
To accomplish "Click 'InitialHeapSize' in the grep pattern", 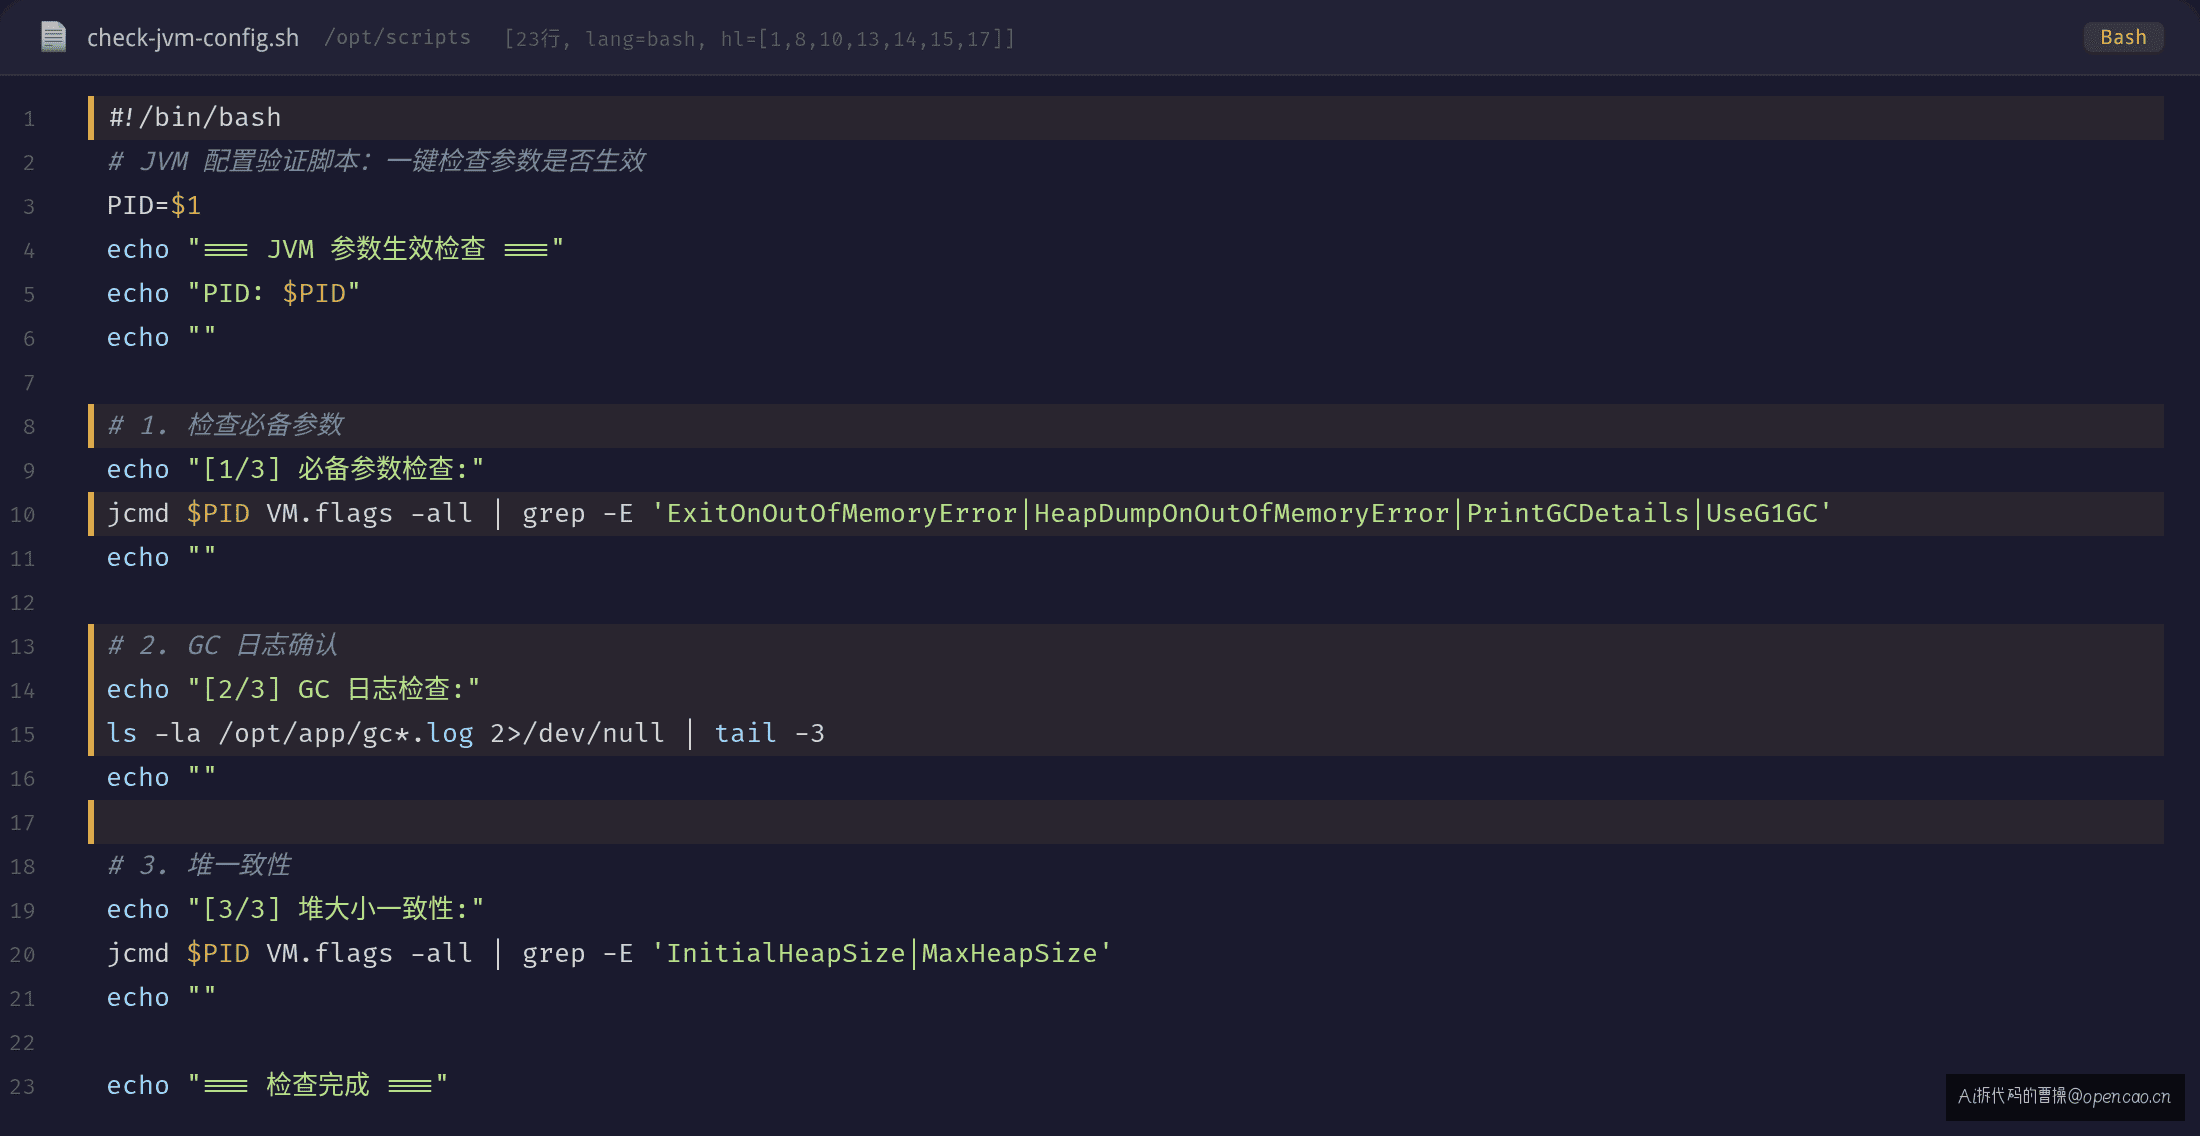I will click(x=785, y=953).
